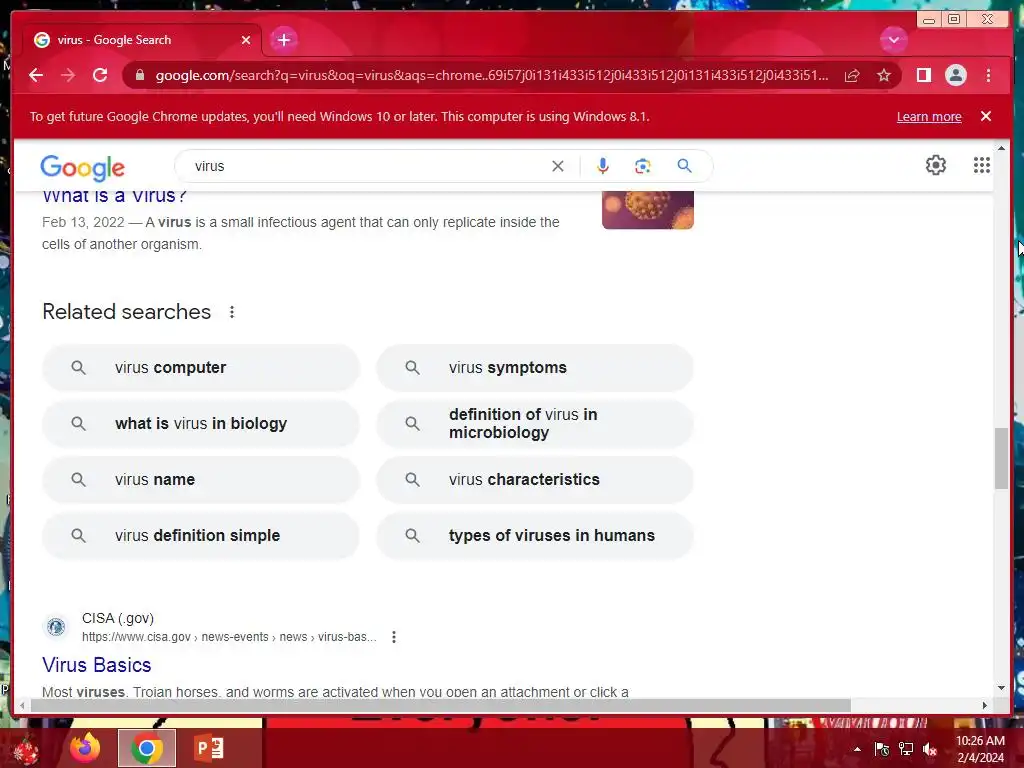Click the scroll down arrow
This screenshot has width=1024, height=768.
coord(1001,688)
